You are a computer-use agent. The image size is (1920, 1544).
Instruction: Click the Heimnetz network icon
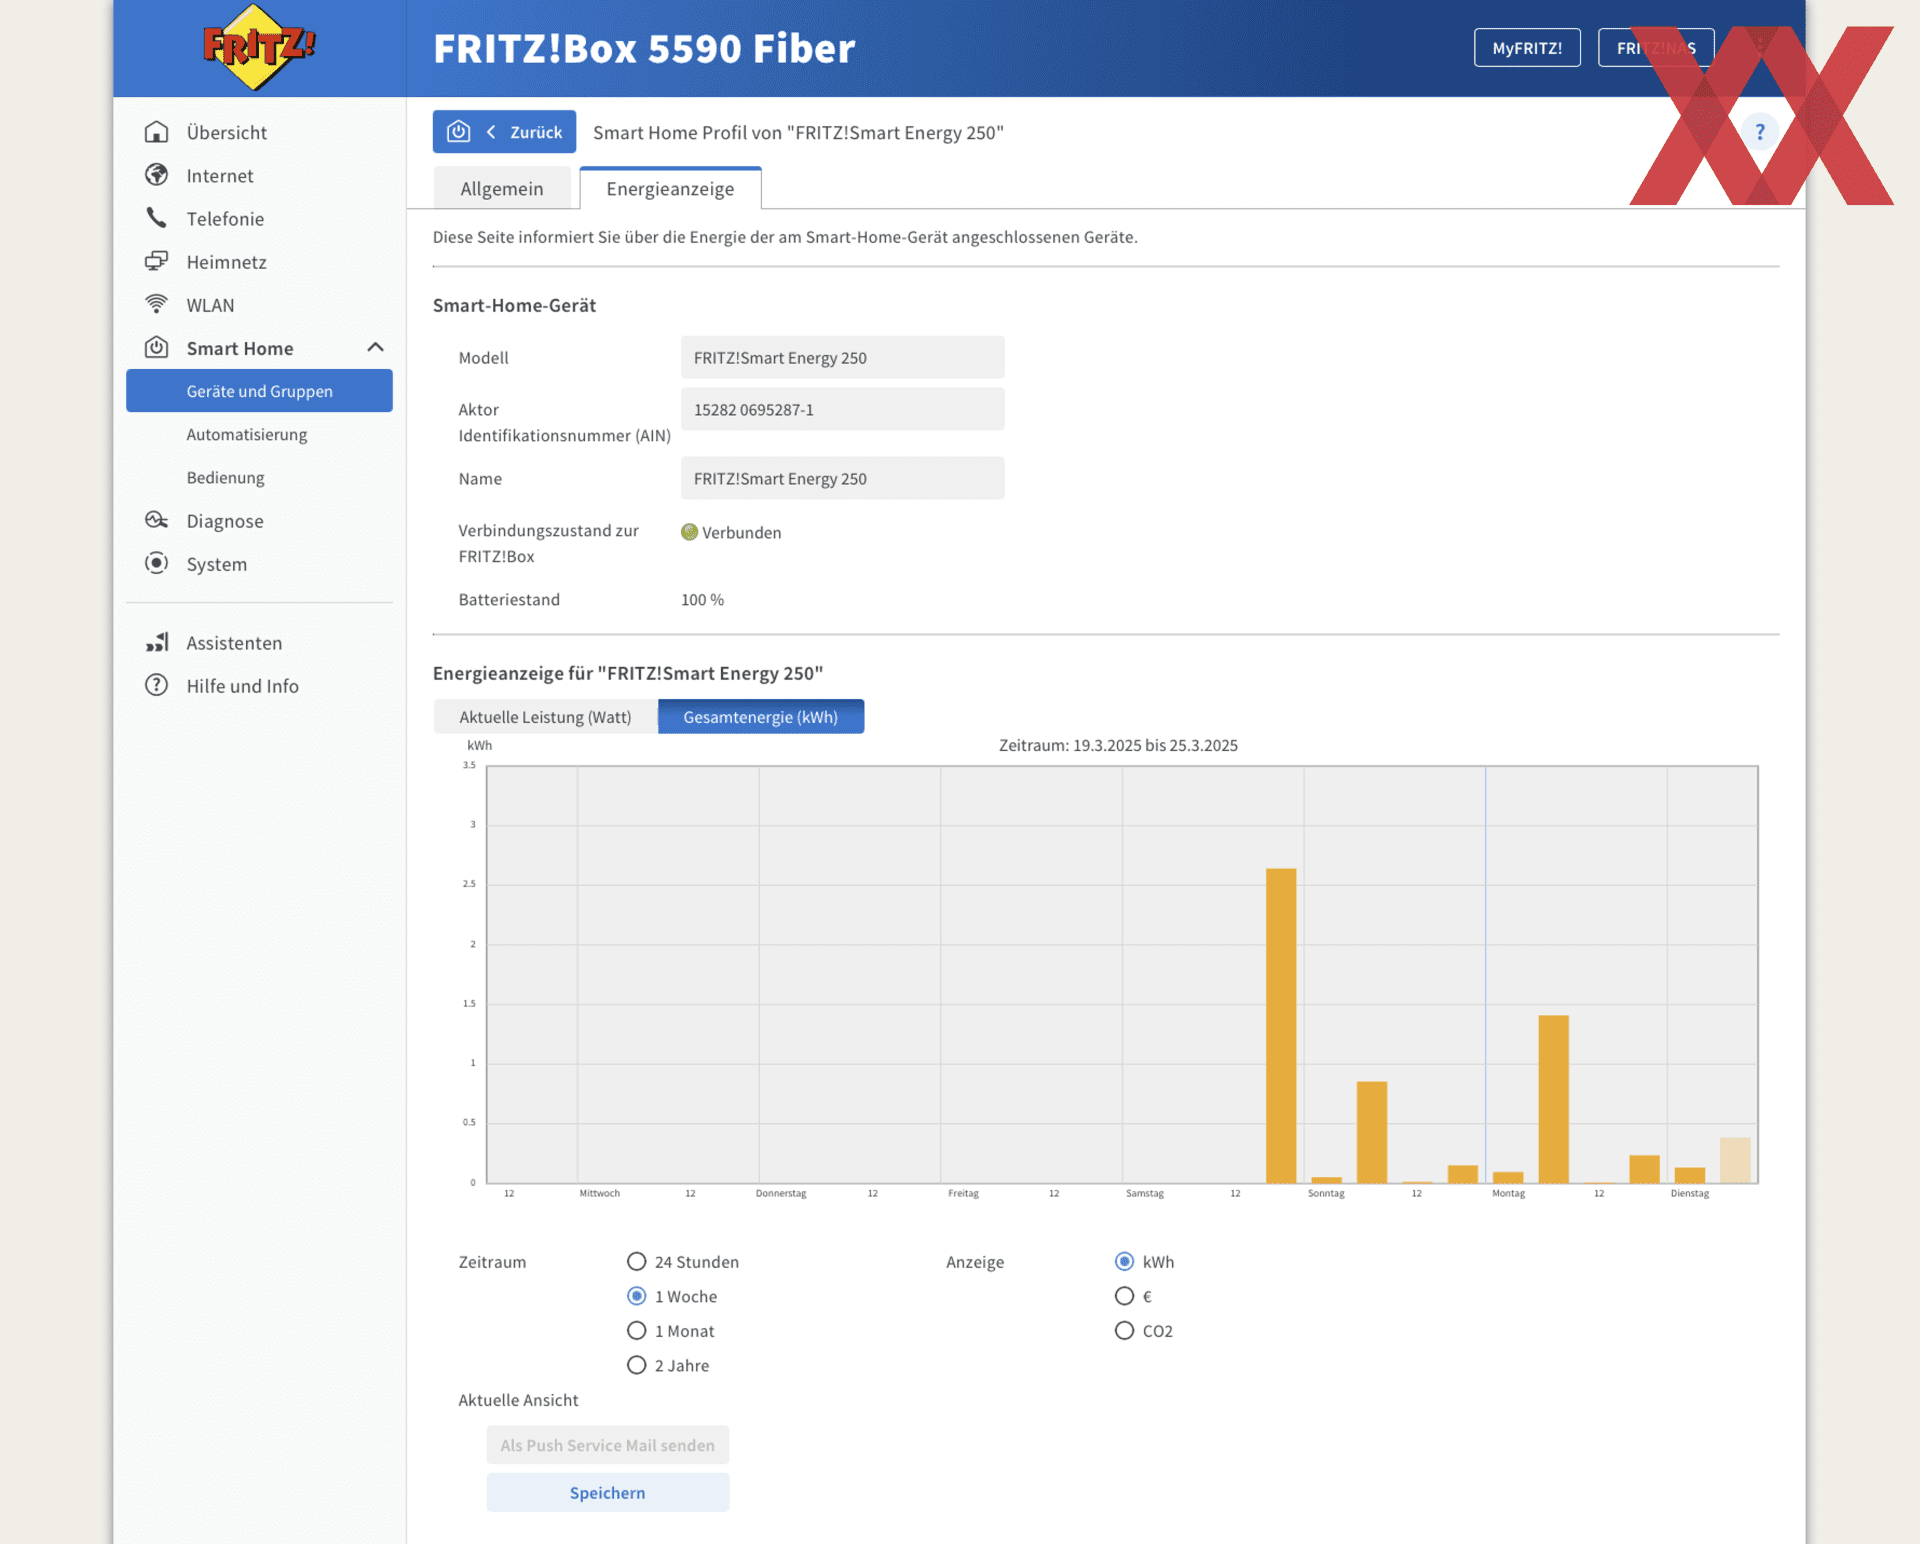[x=156, y=261]
